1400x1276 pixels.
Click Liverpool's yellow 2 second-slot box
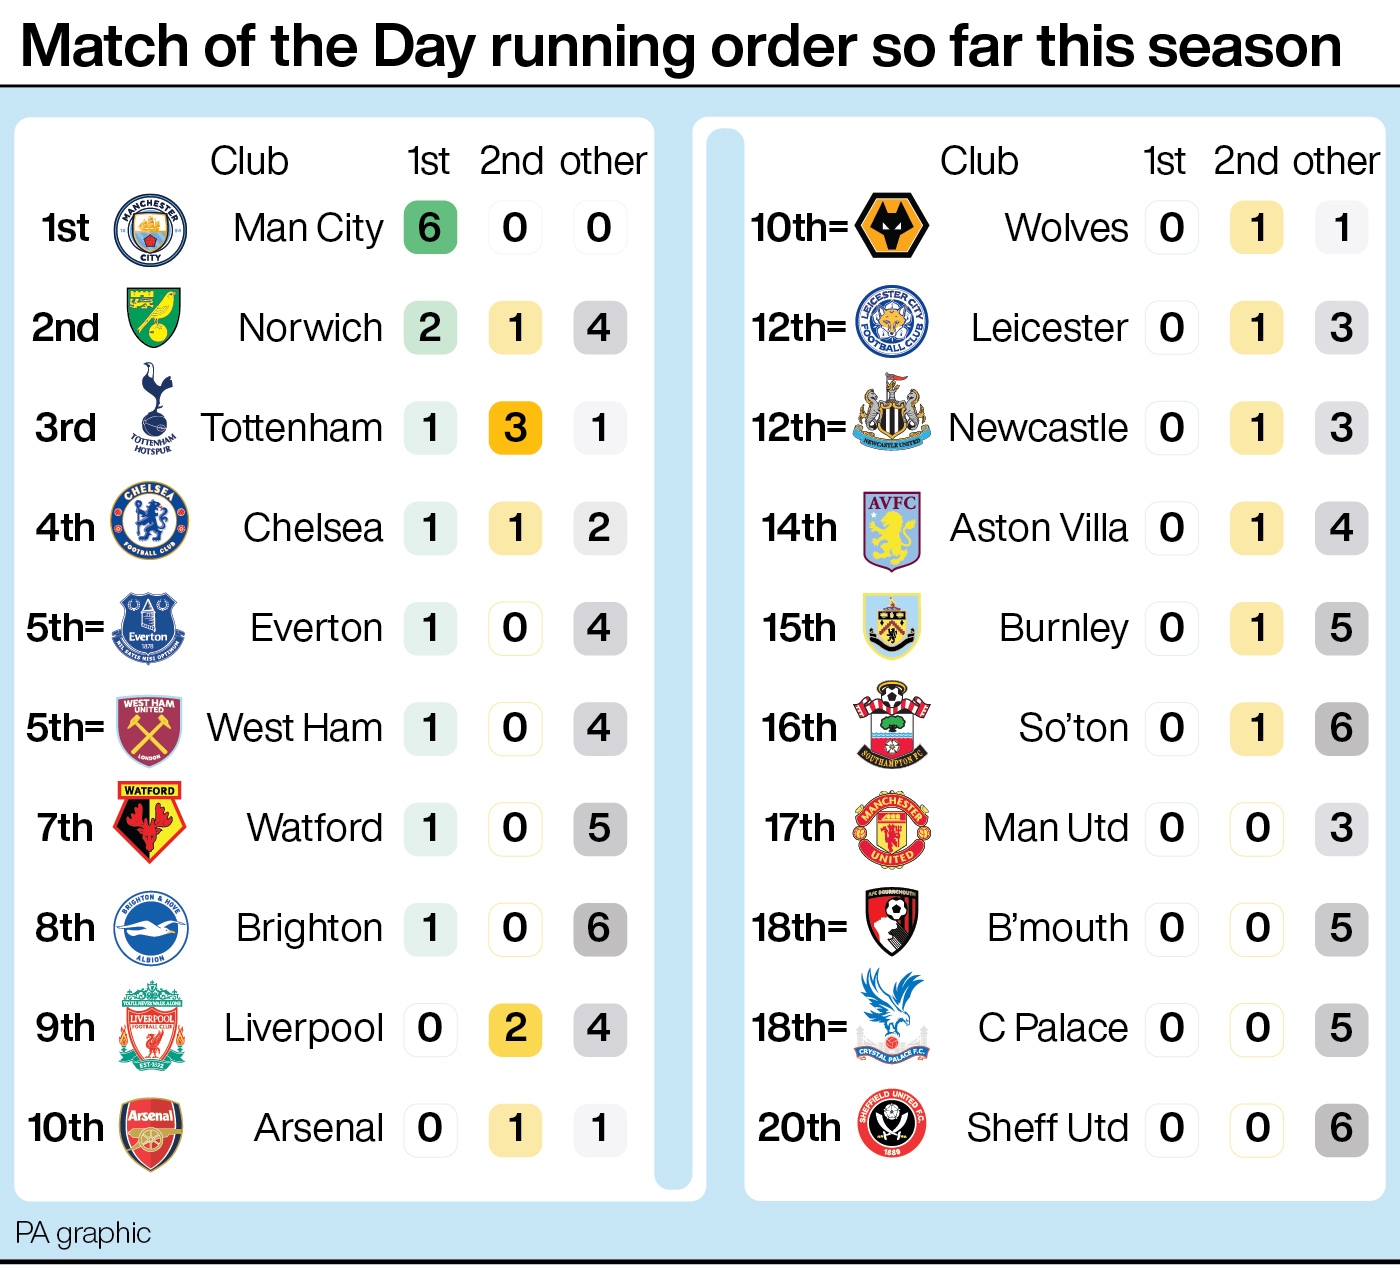[515, 1029]
